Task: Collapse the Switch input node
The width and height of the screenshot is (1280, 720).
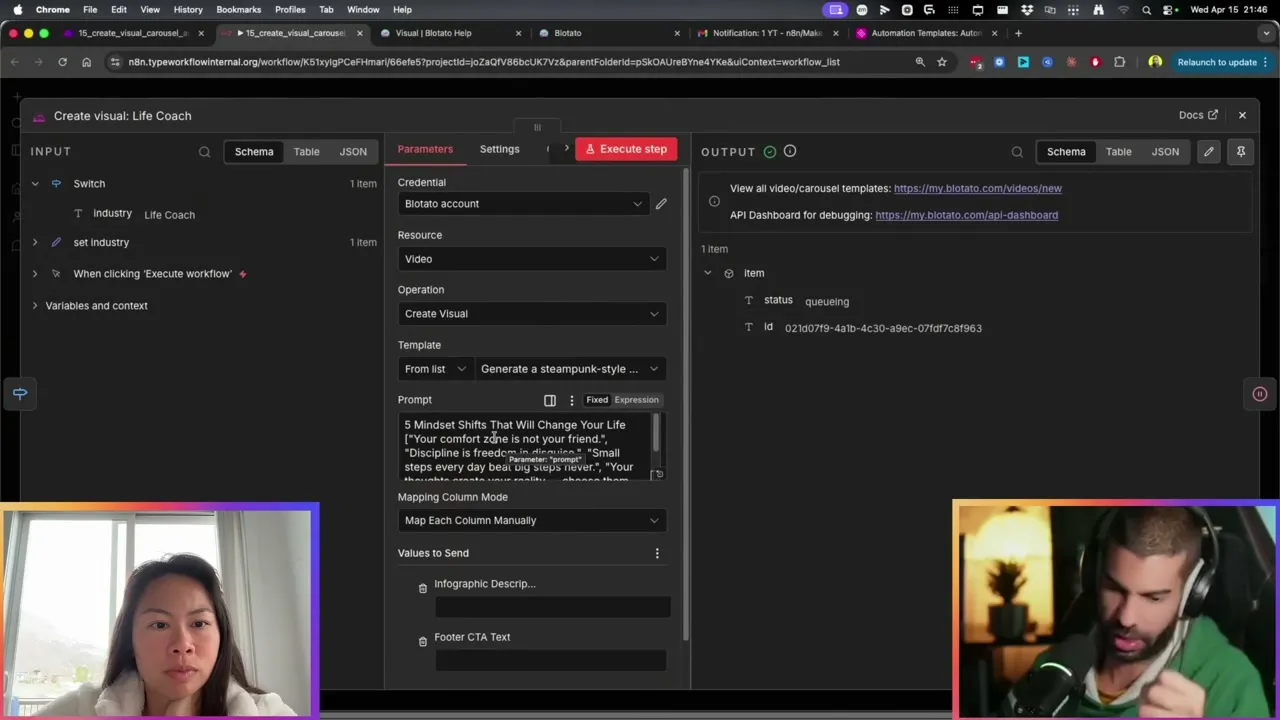Action: [35, 184]
